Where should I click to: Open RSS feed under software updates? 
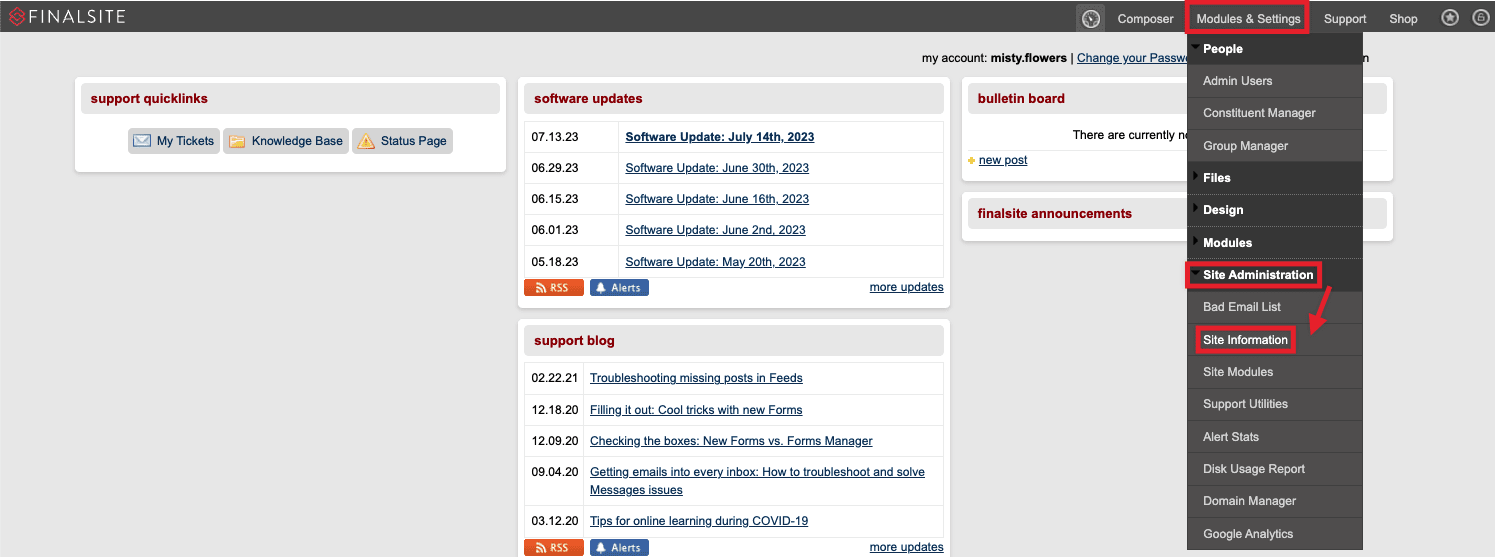554,288
